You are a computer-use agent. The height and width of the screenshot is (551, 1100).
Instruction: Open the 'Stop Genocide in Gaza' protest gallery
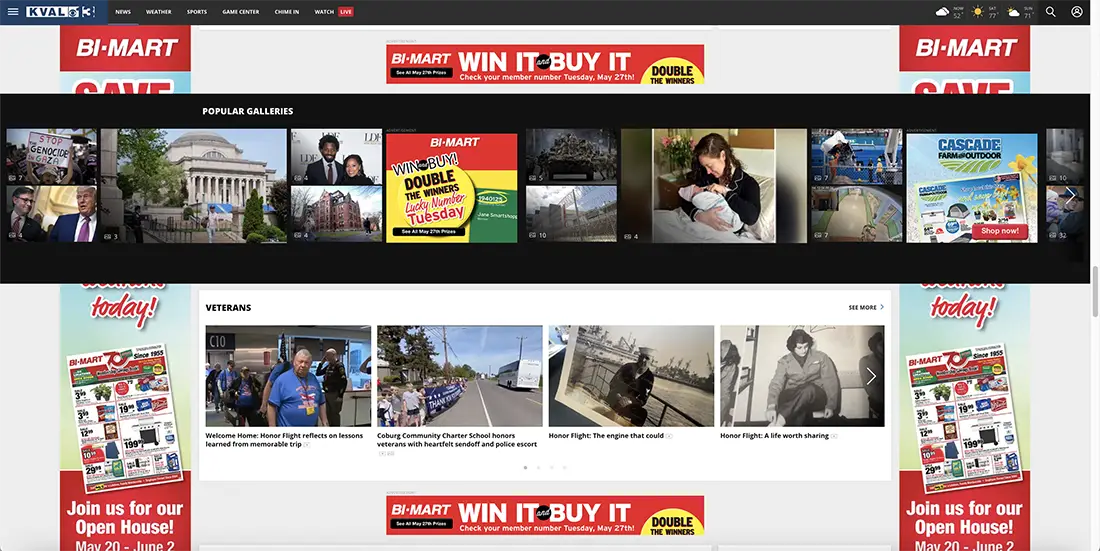pyautogui.click(x=51, y=156)
